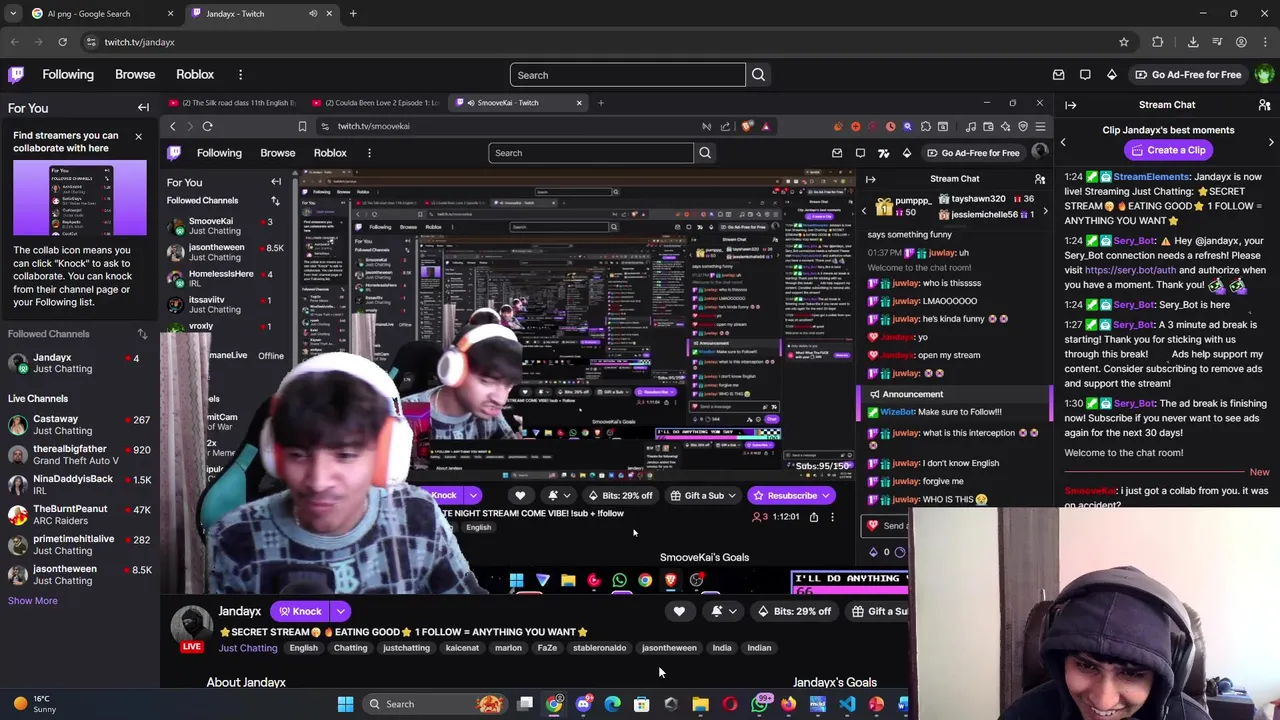
Task: Open Visual Studio Code from the taskbar
Action: pyautogui.click(x=847, y=704)
